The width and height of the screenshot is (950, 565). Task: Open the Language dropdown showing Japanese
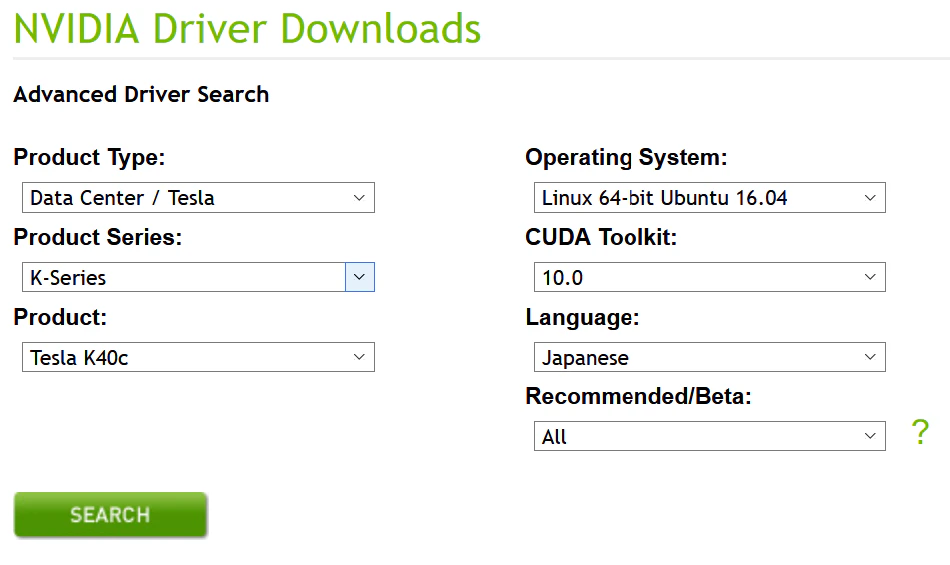(709, 357)
